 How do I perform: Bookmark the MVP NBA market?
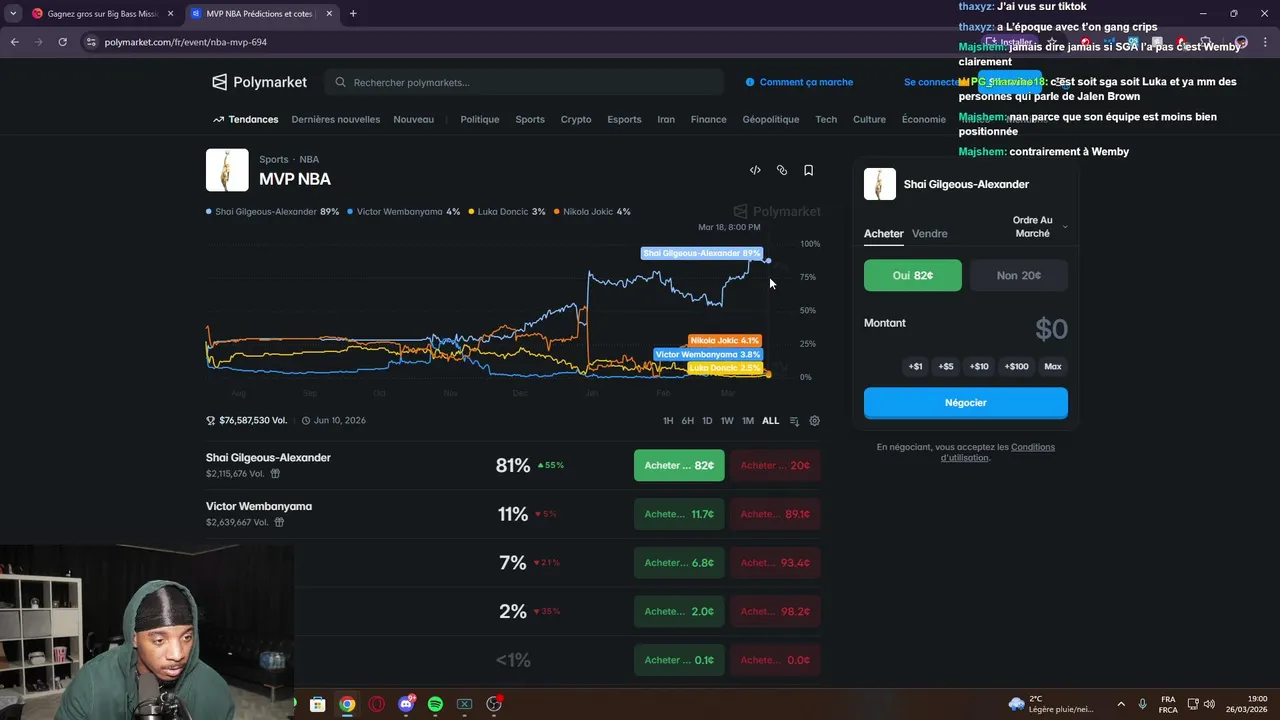[808, 170]
